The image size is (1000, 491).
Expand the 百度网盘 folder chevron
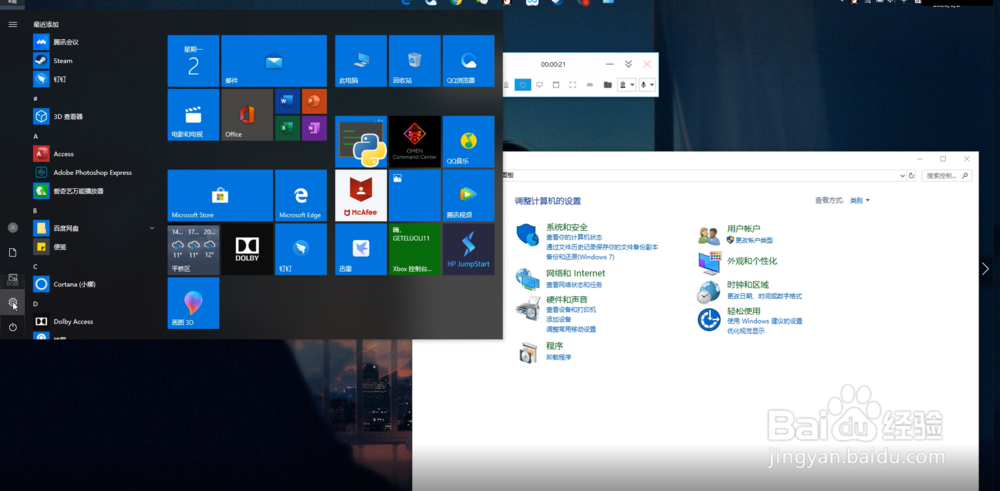(152, 228)
